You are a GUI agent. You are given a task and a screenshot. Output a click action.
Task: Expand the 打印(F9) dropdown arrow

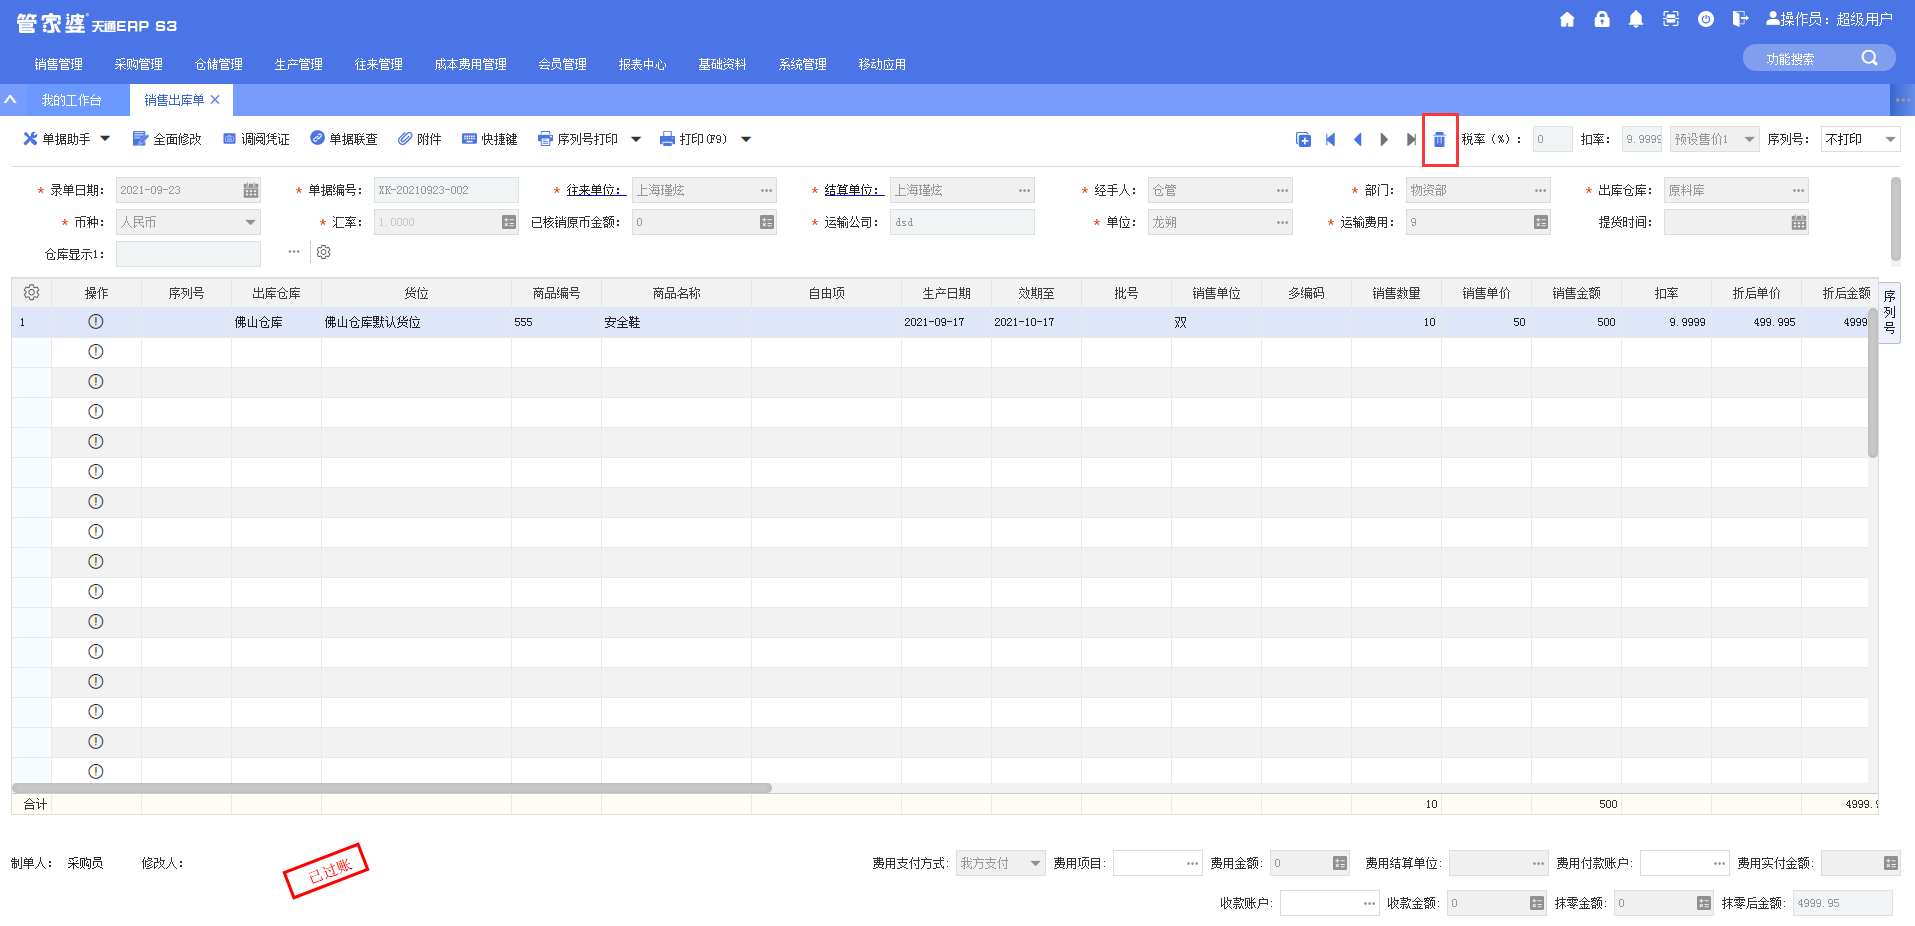[746, 139]
